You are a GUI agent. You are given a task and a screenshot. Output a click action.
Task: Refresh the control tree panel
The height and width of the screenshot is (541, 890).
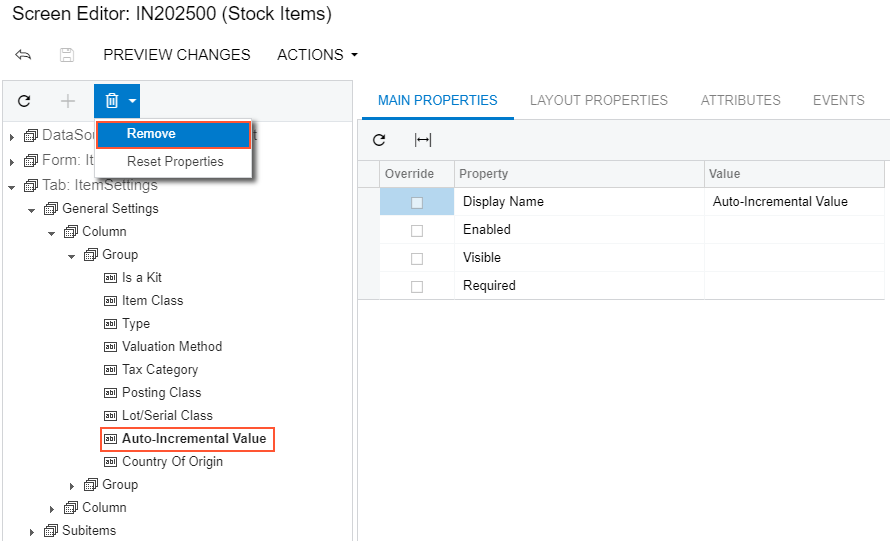24,101
